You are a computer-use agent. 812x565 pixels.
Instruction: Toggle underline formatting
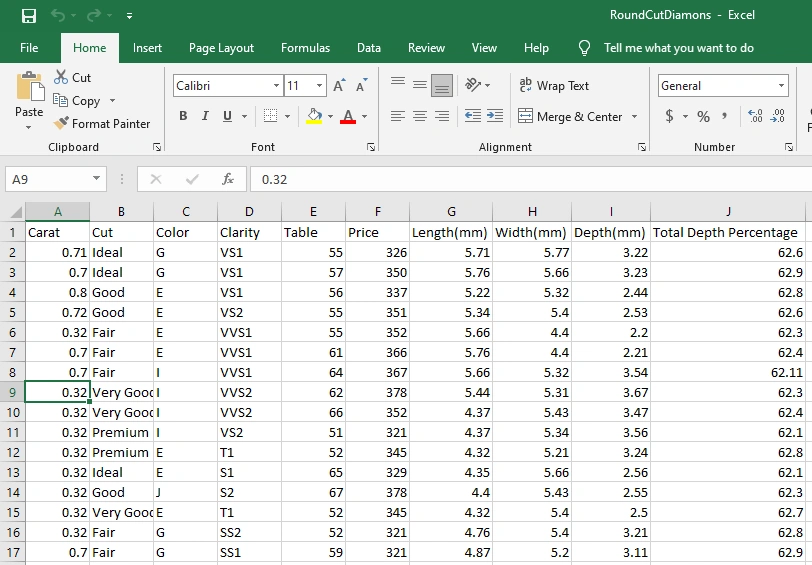pyautogui.click(x=227, y=116)
